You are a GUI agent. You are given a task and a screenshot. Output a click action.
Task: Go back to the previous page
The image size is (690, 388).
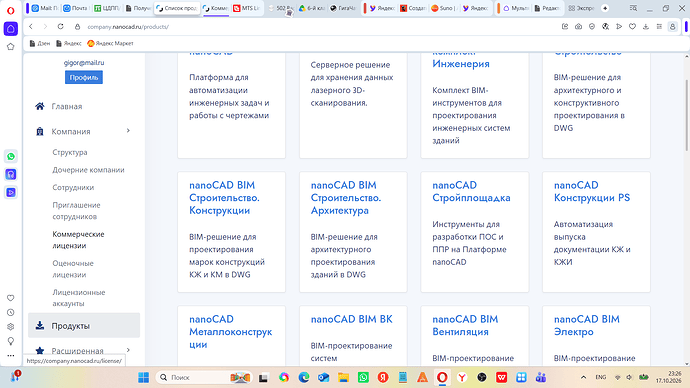pos(31,27)
